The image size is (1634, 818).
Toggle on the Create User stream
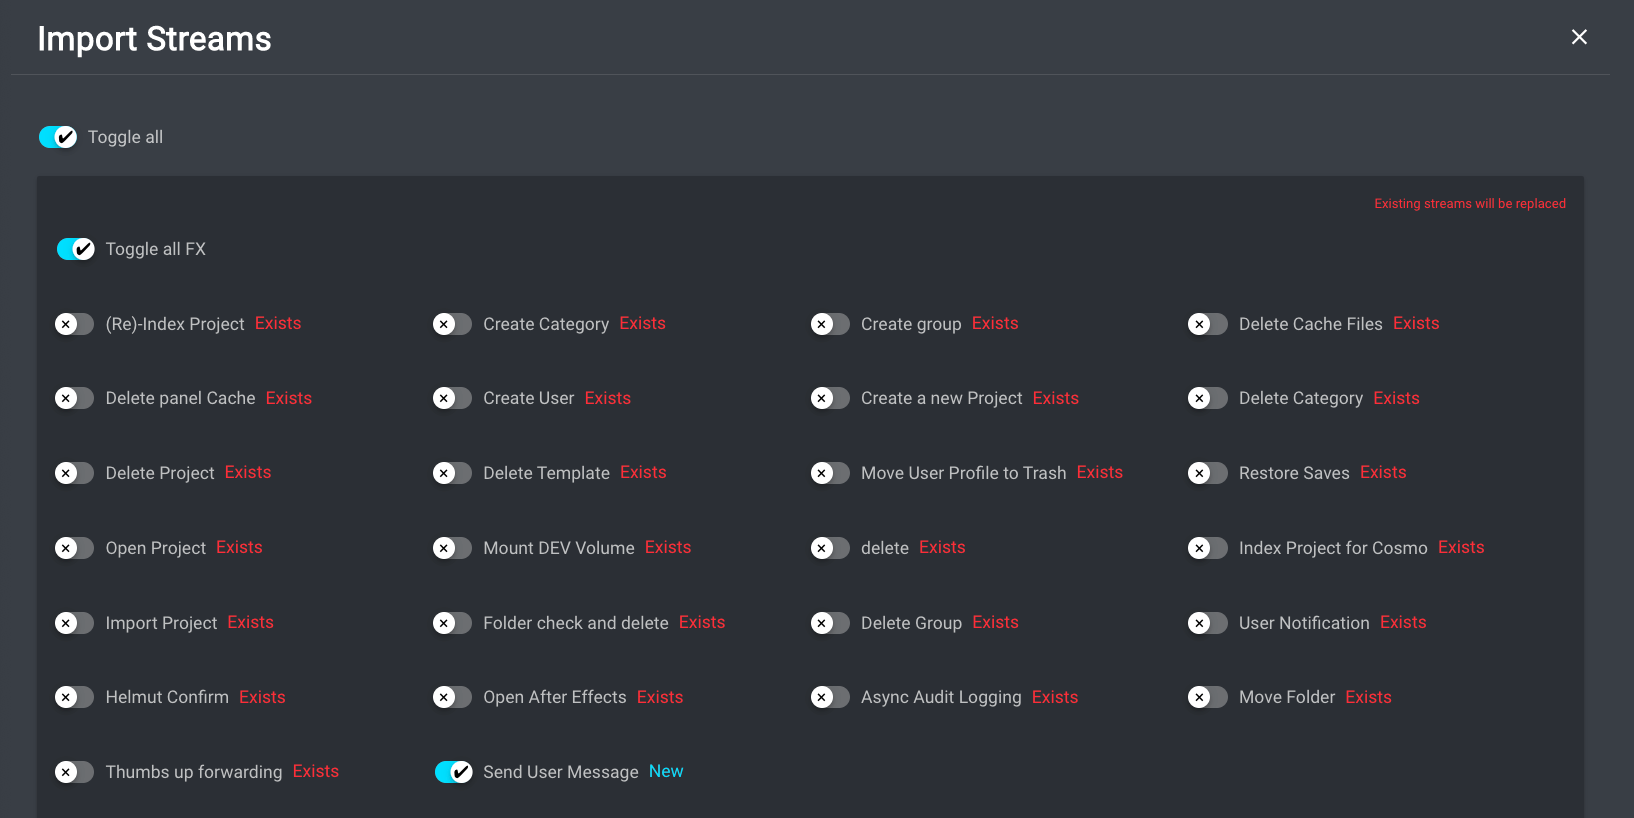click(452, 398)
